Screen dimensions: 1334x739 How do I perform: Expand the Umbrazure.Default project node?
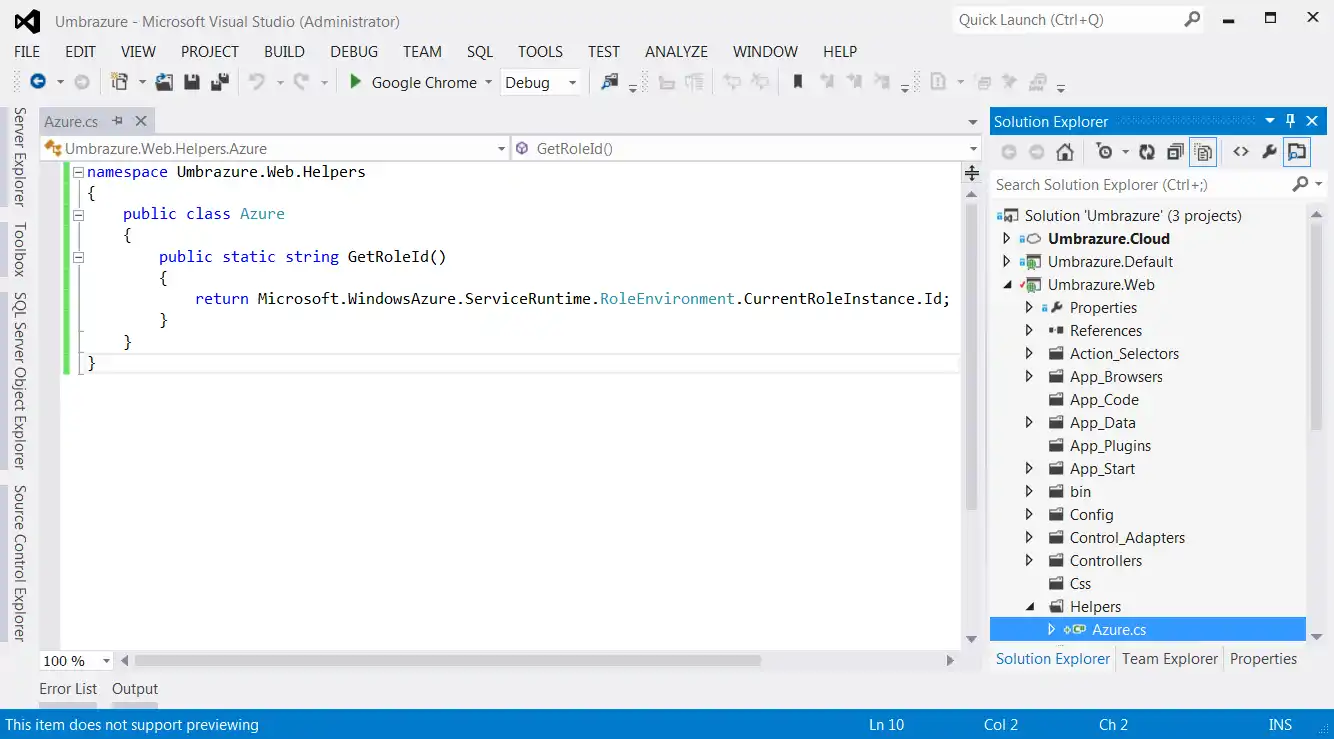(x=1007, y=262)
